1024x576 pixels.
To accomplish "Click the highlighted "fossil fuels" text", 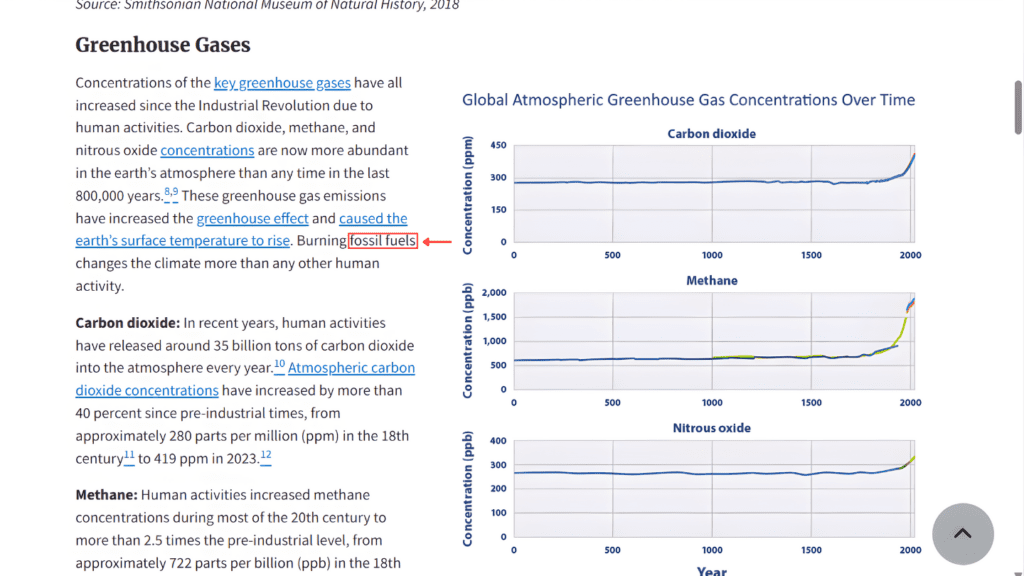I will [x=383, y=241].
